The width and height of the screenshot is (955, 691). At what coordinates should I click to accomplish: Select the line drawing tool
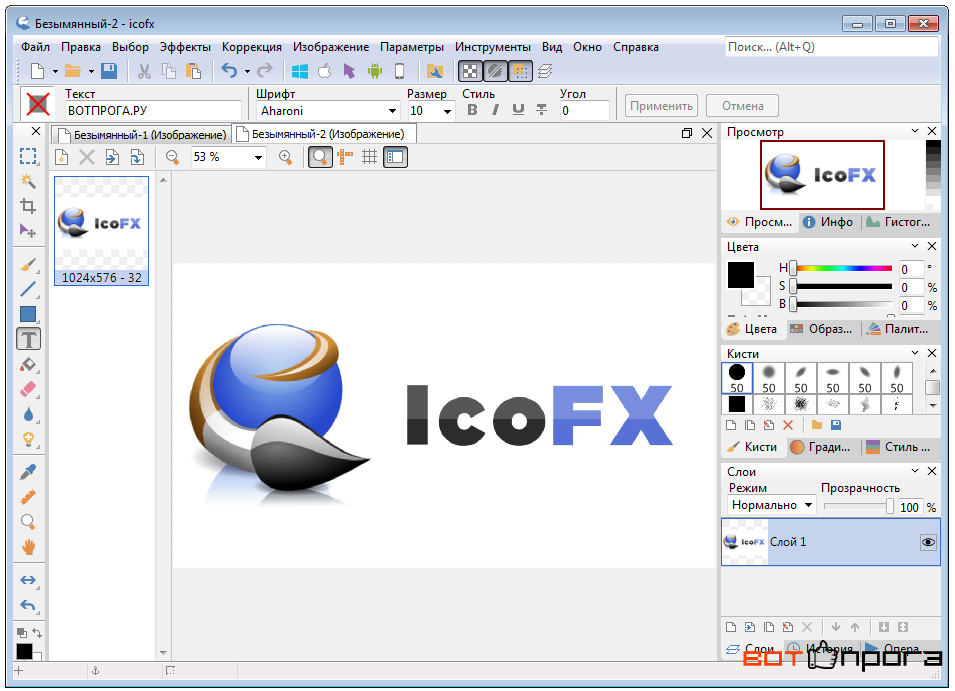28,290
